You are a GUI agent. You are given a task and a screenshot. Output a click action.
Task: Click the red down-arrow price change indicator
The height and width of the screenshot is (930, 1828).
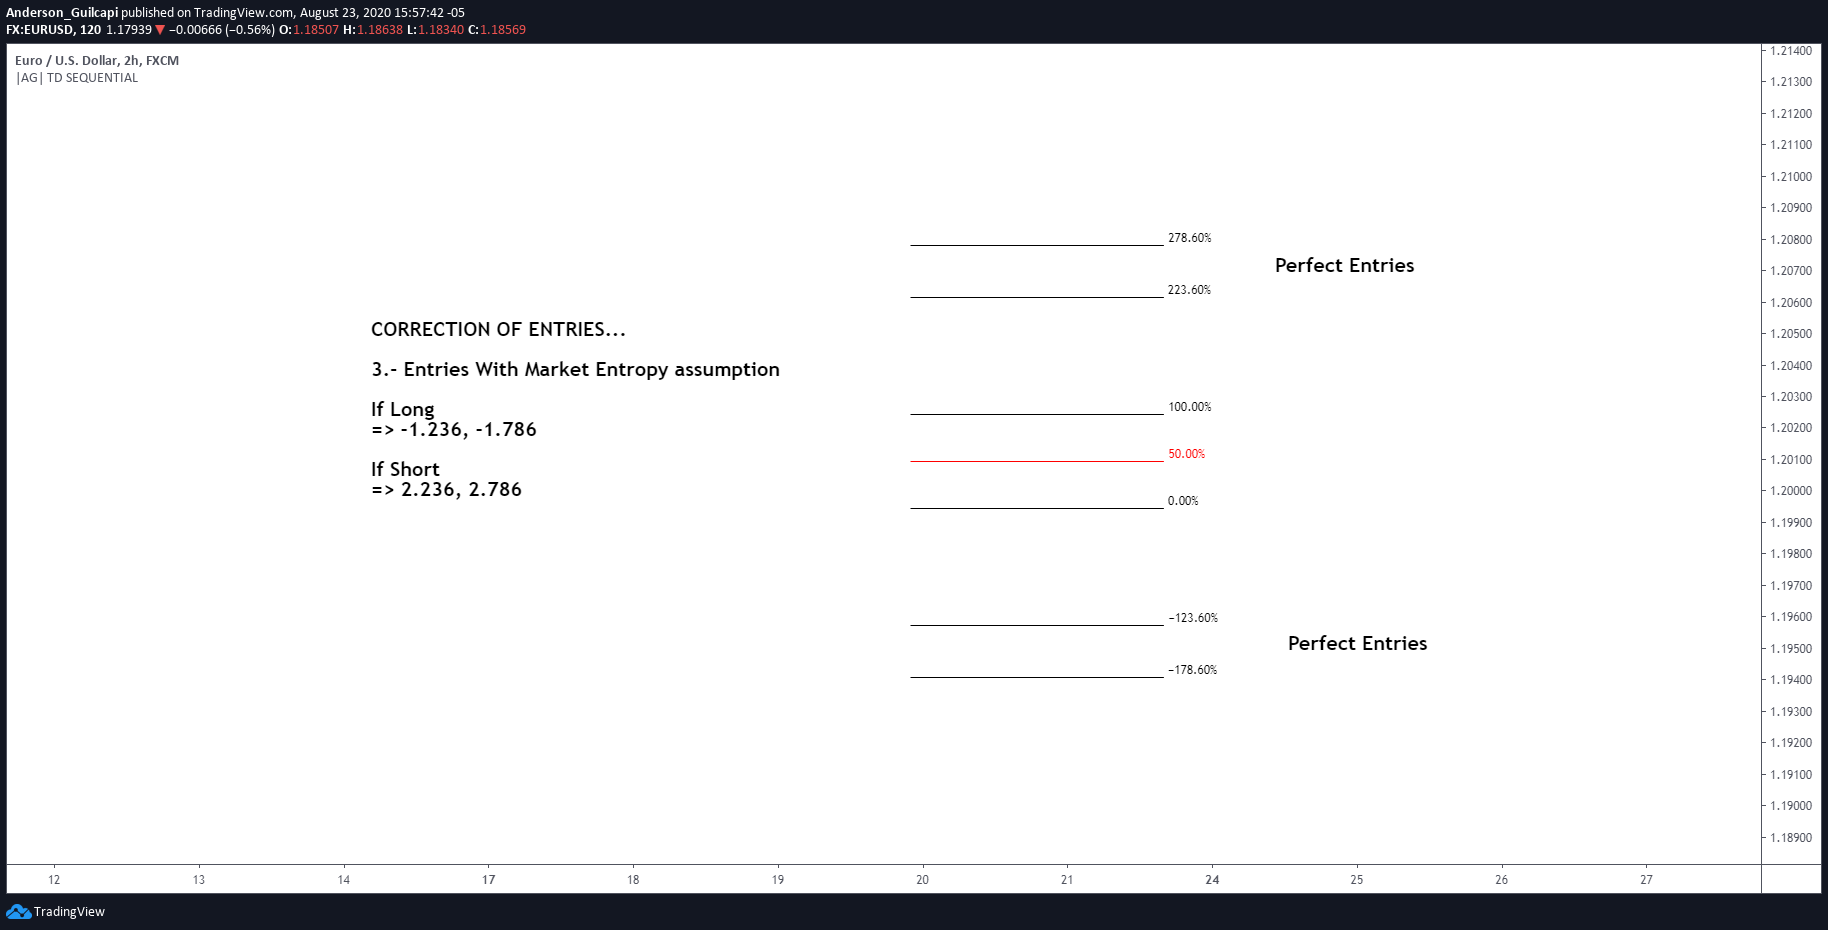pyautogui.click(x=160, y=30)
